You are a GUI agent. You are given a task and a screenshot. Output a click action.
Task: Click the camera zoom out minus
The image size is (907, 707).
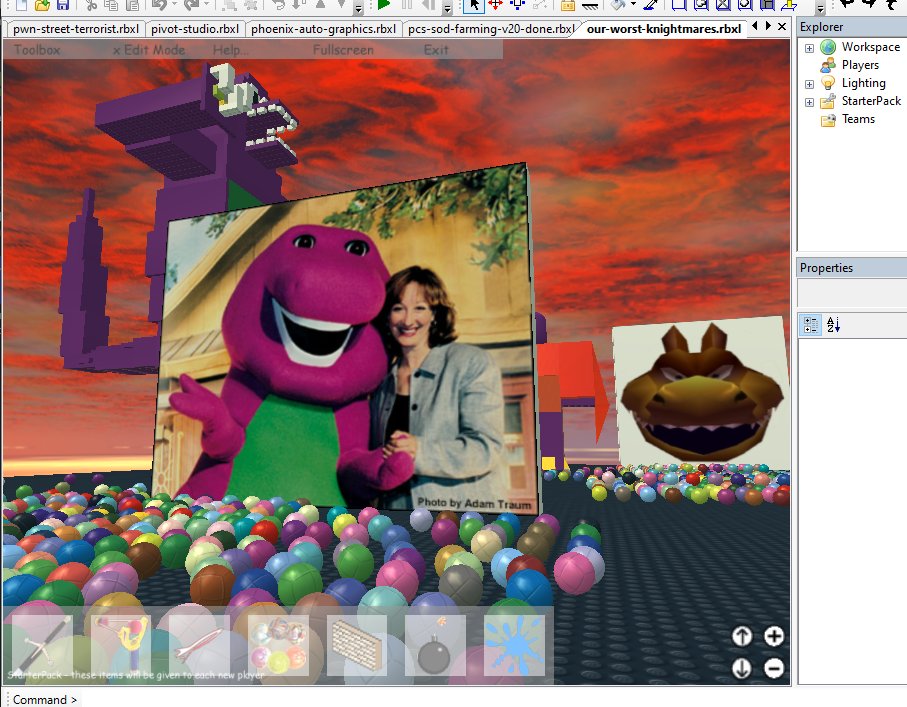point(774,668)
